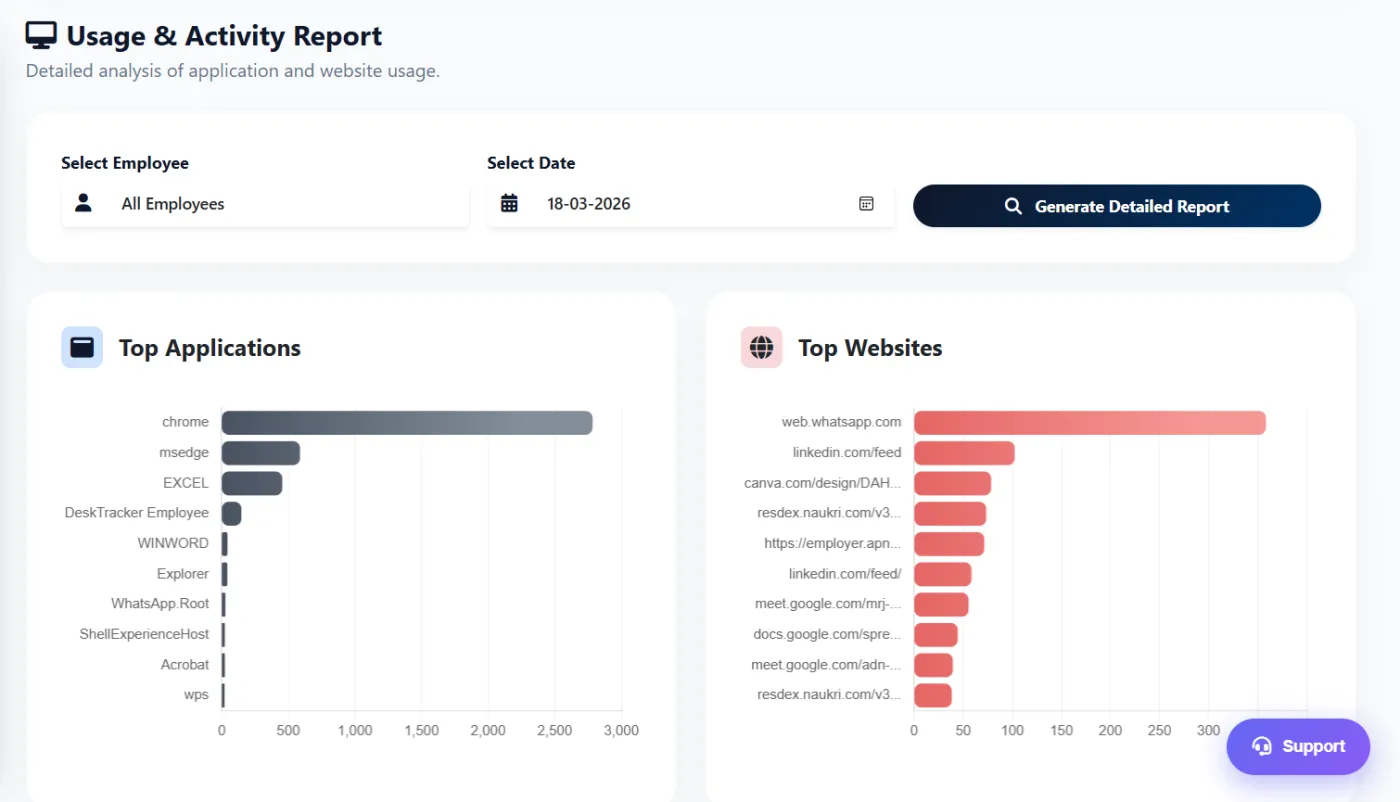Click the "WhatsApp.Root" axis label
The image size is (1400, 802).
coord(160,604)
